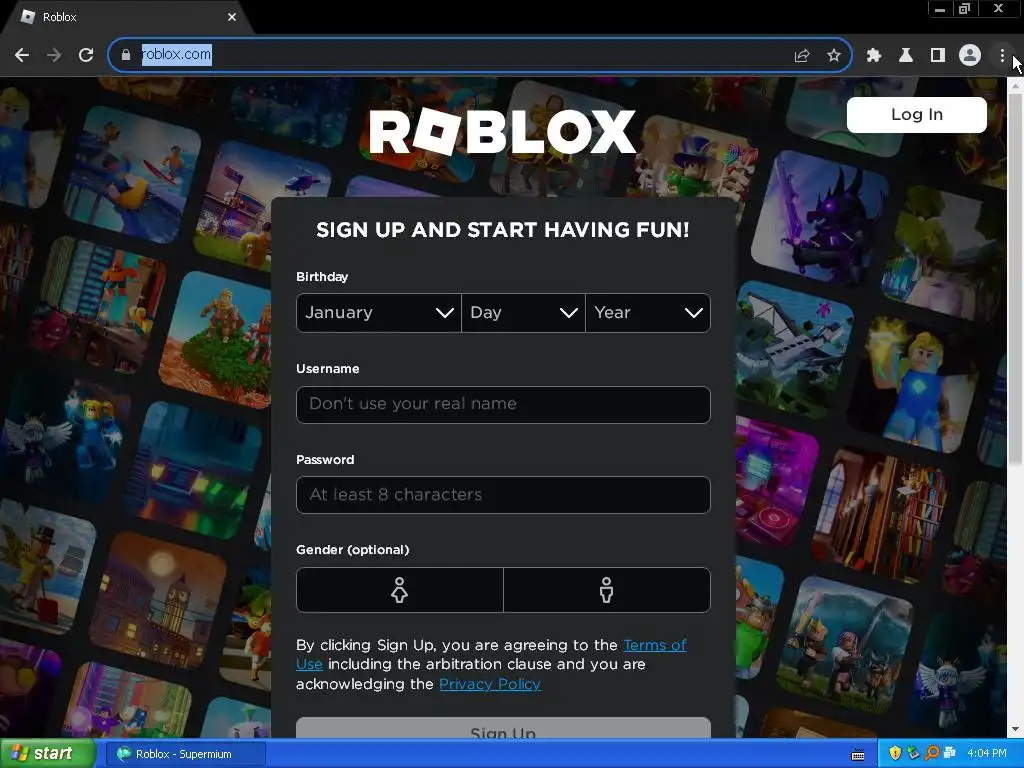Image resolution: width=1024 pixels, height=768 pixels.
Task: Click the Gender (optional) label
Action: tap(353, 550)
